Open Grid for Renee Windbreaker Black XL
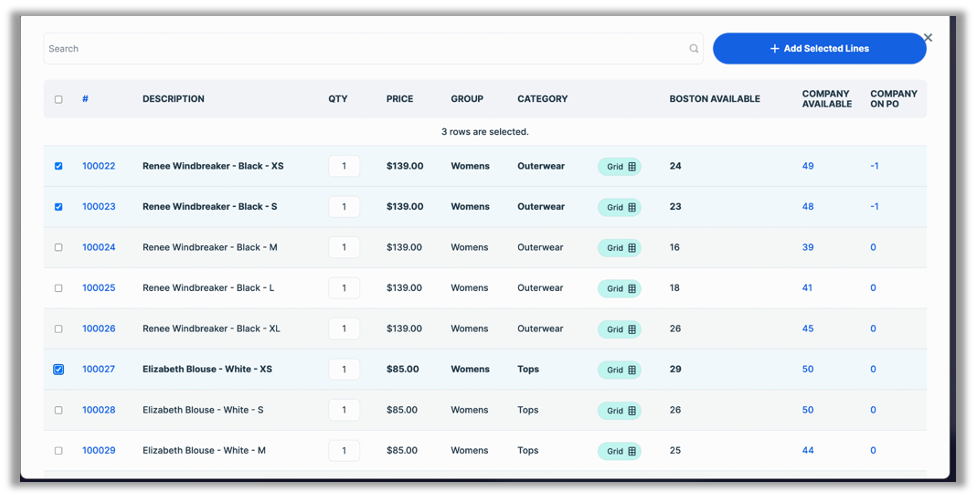Image resolution: width=976 pixels, height=498 pixels. tap(619, 329)
